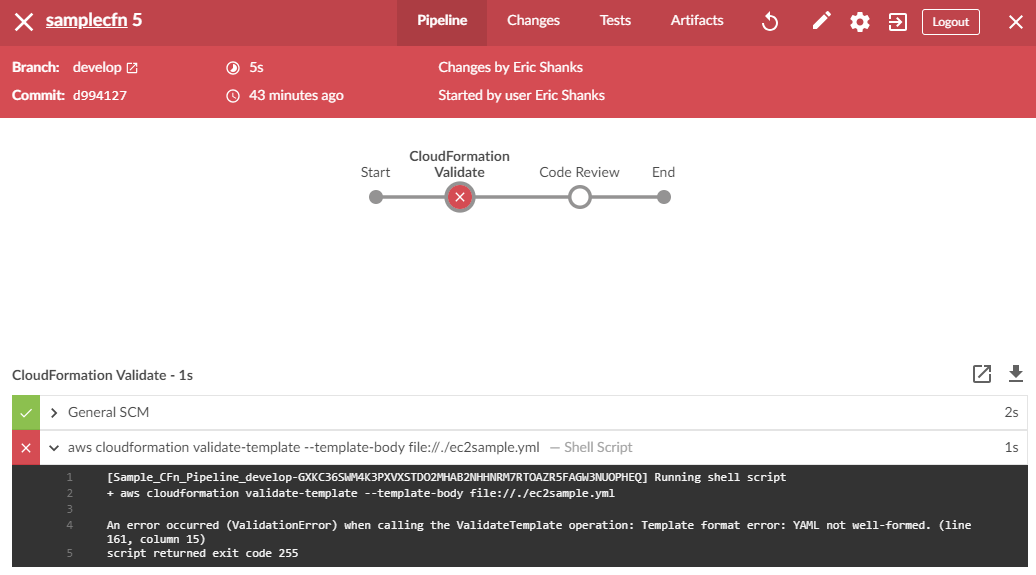Select the Pipeline tab
Image resolution: width=1036 pixels, height=575 pixels.
(x=441, y=21)
